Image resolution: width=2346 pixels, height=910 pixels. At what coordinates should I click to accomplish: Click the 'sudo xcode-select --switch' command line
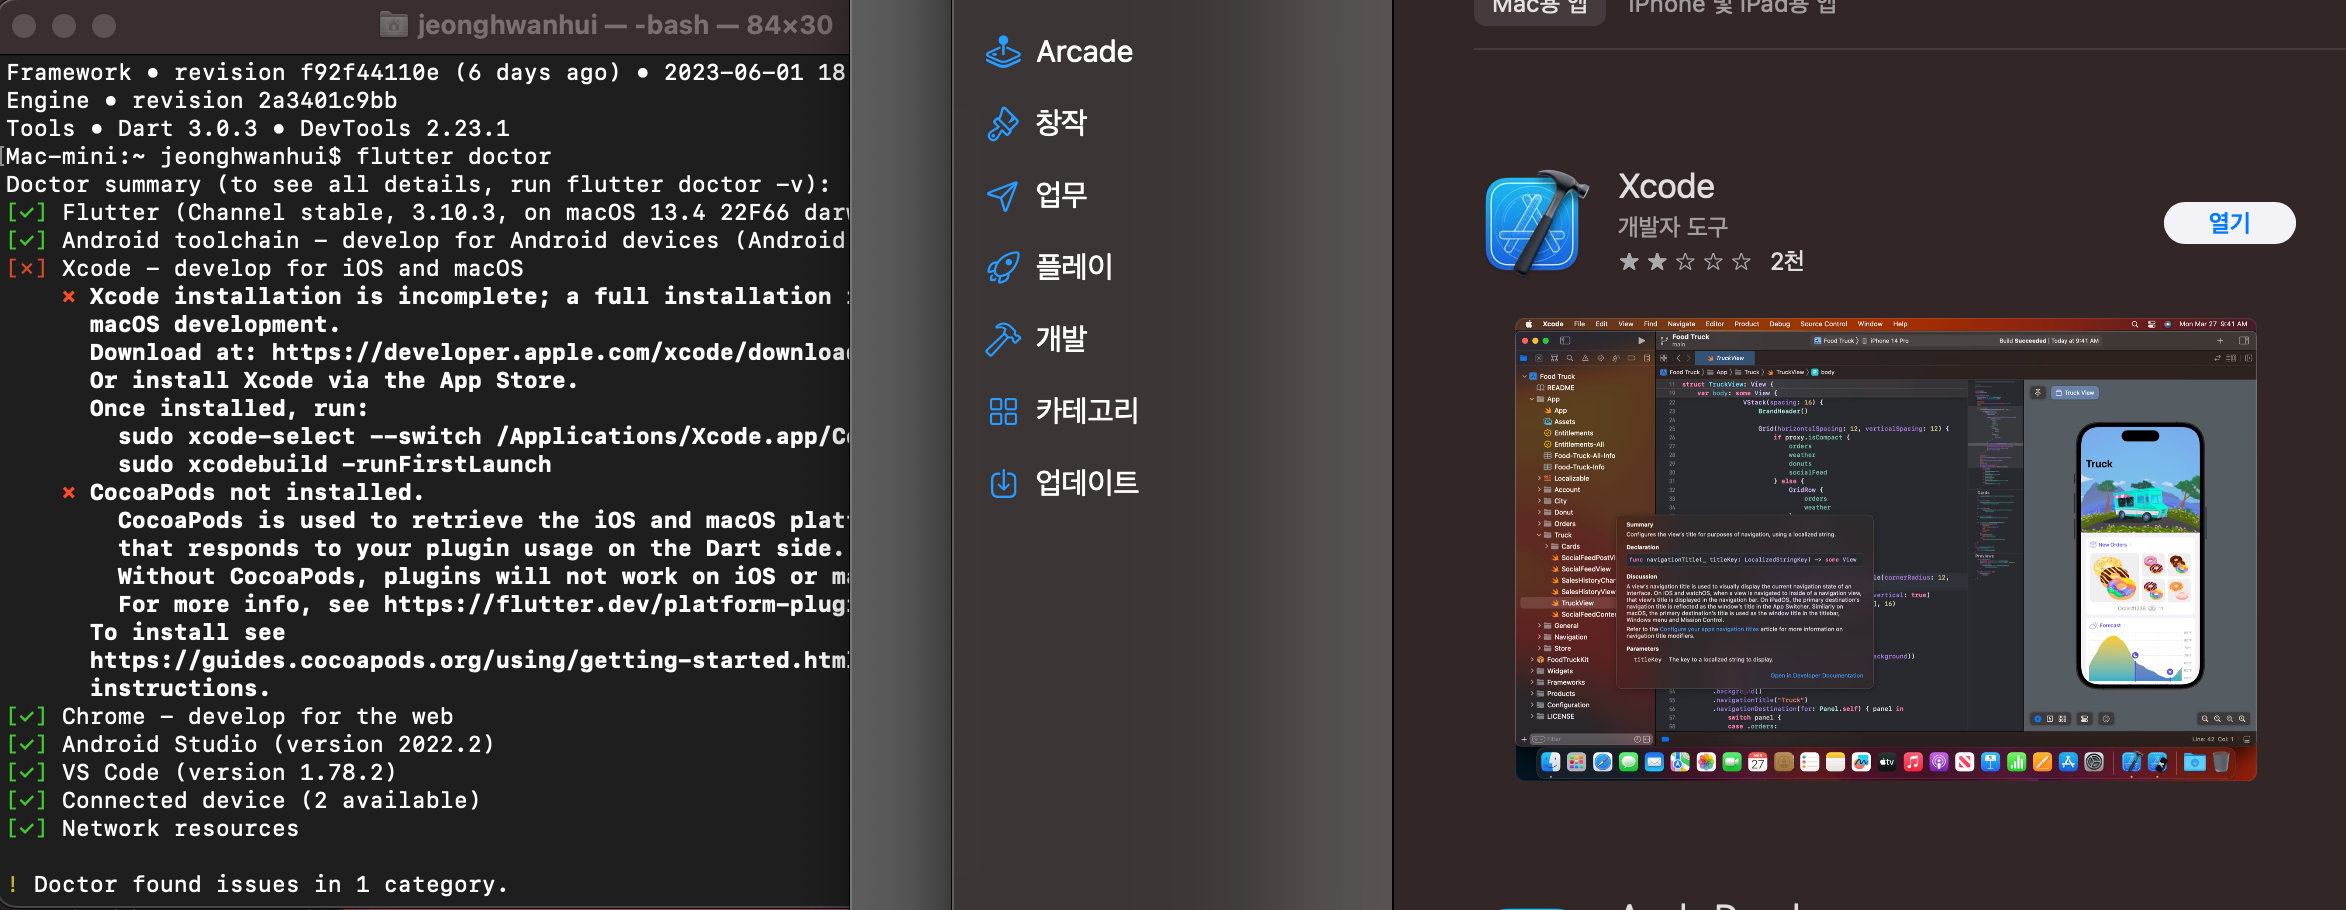tap(483, 437)
